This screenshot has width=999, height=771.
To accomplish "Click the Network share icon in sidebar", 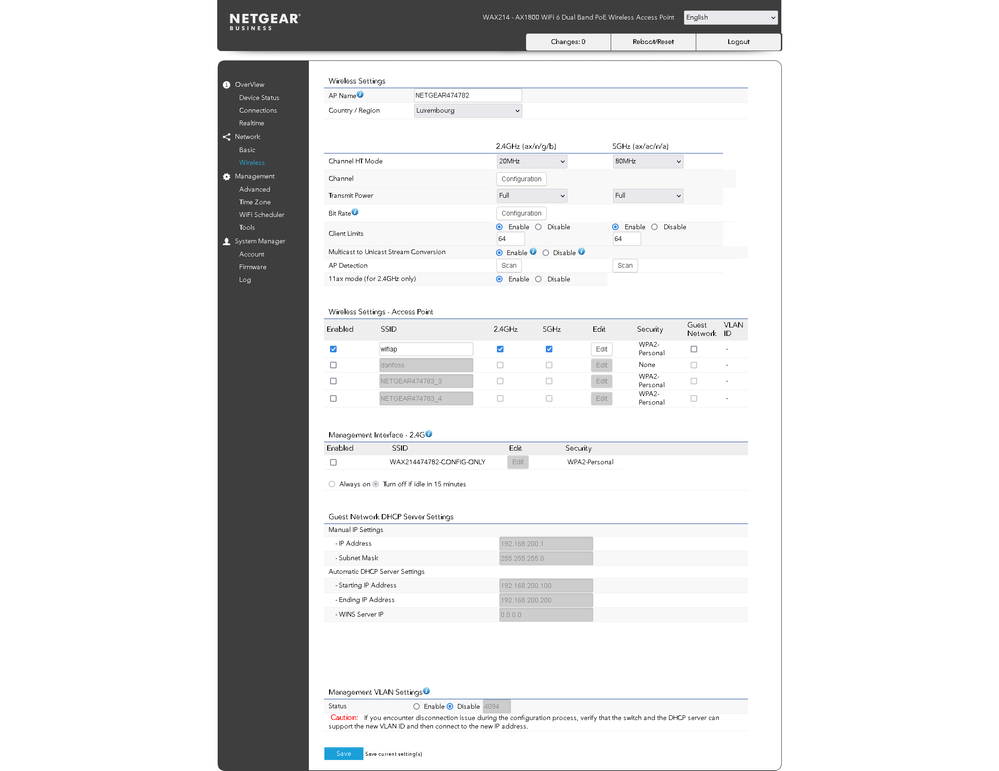I will tap(226, 137).
